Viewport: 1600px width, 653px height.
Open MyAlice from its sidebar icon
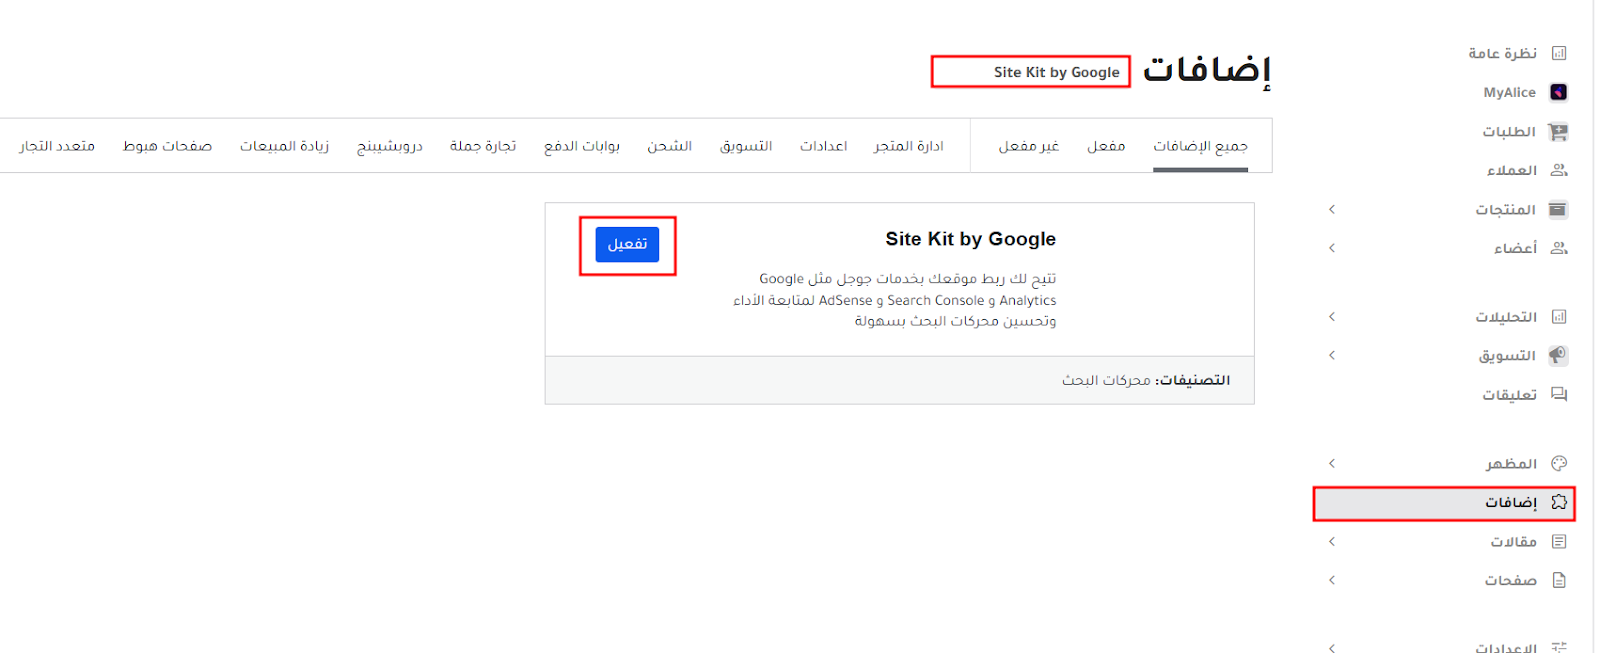coord(1558,92)
